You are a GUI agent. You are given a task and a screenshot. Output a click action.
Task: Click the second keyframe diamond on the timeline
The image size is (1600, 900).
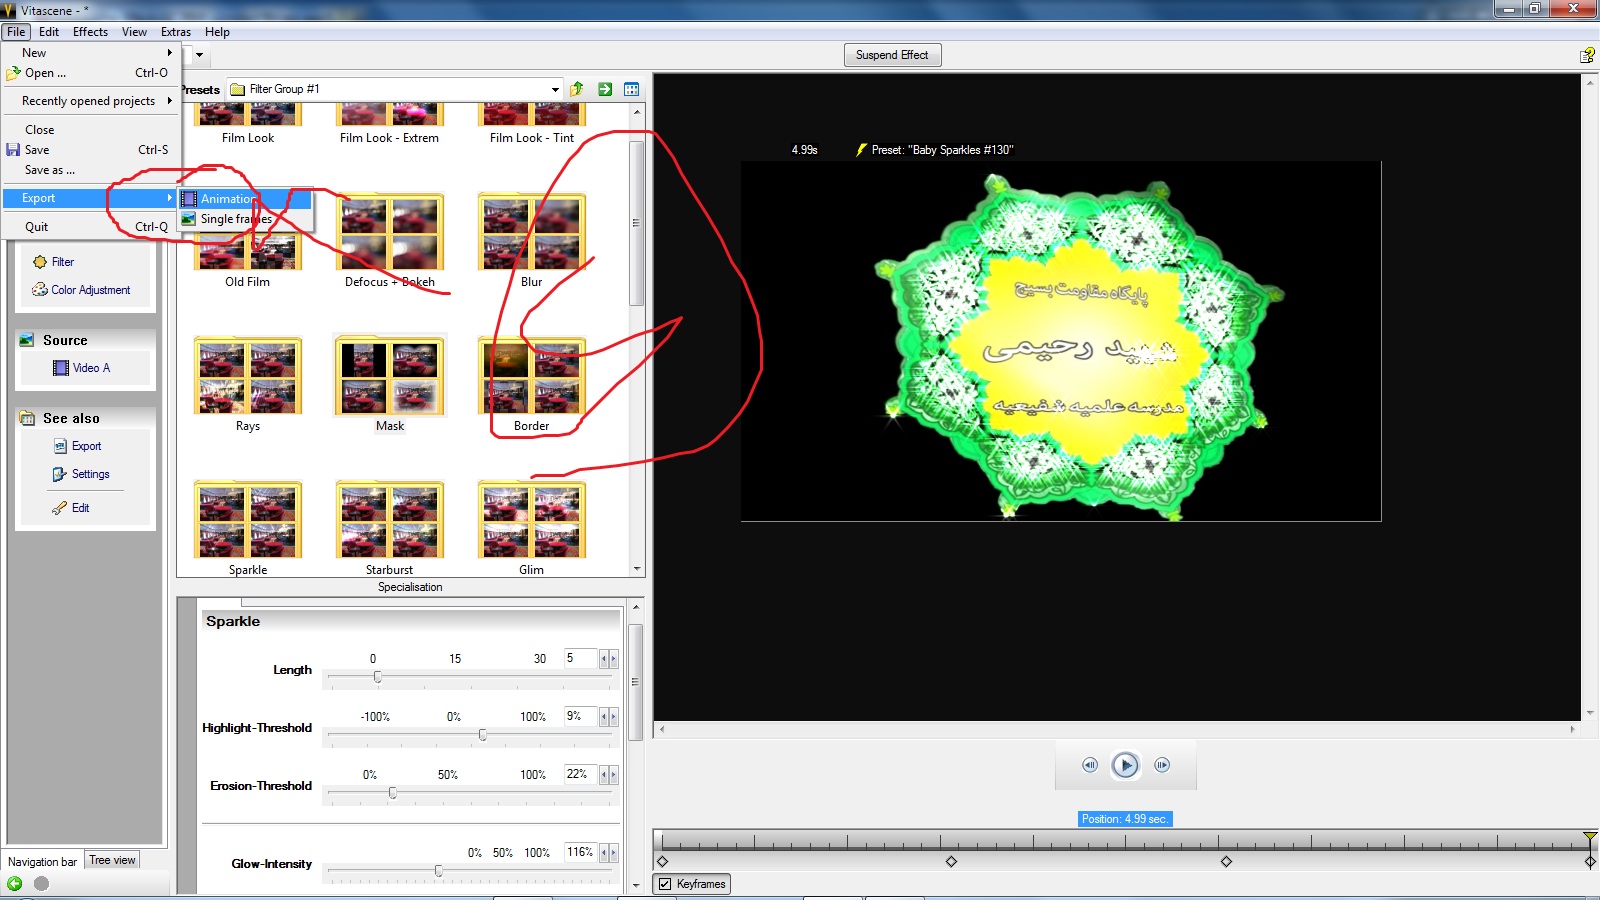[x=951, y=861]
